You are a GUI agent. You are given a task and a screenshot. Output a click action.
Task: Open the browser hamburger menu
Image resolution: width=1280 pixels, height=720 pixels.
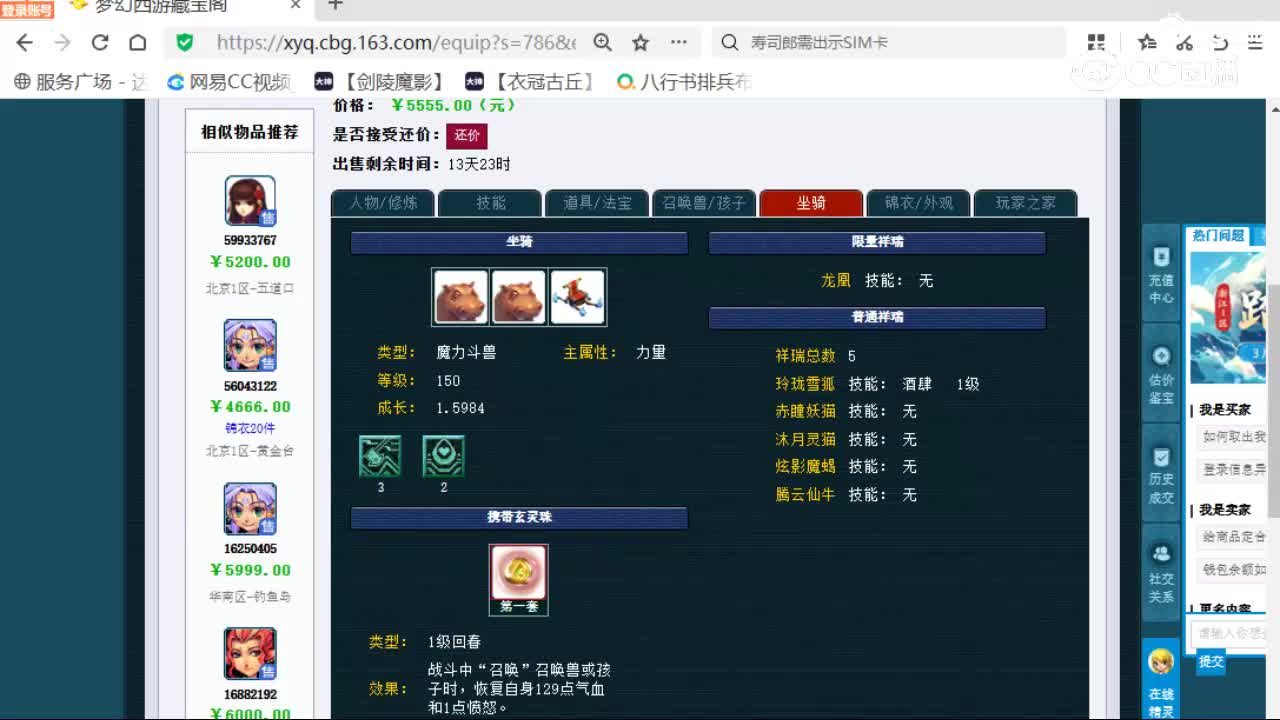(x=1256, y=42)
